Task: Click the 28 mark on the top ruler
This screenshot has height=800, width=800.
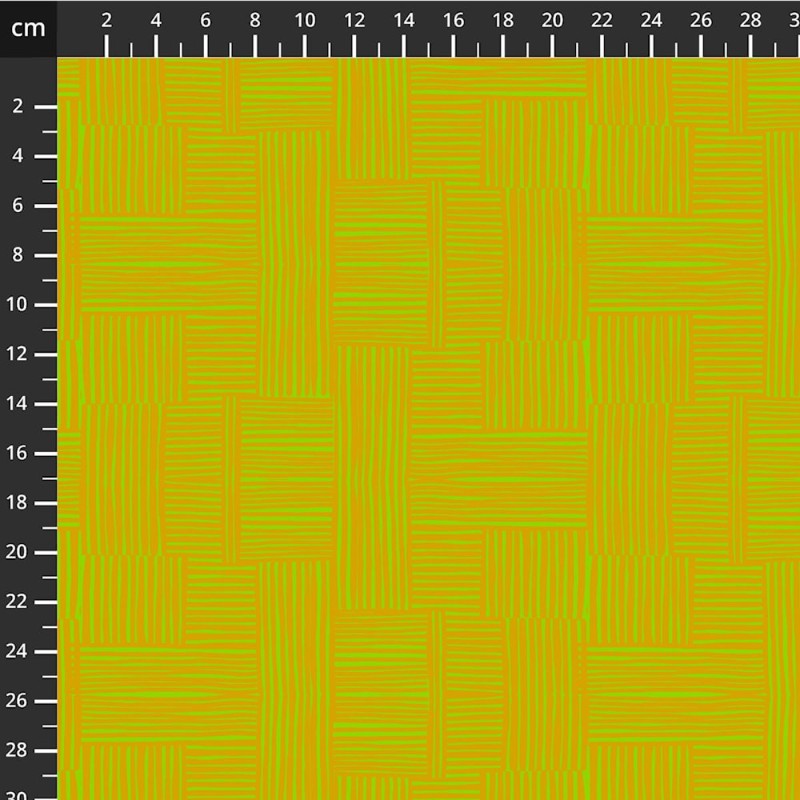Action: [x=751, y=22]
